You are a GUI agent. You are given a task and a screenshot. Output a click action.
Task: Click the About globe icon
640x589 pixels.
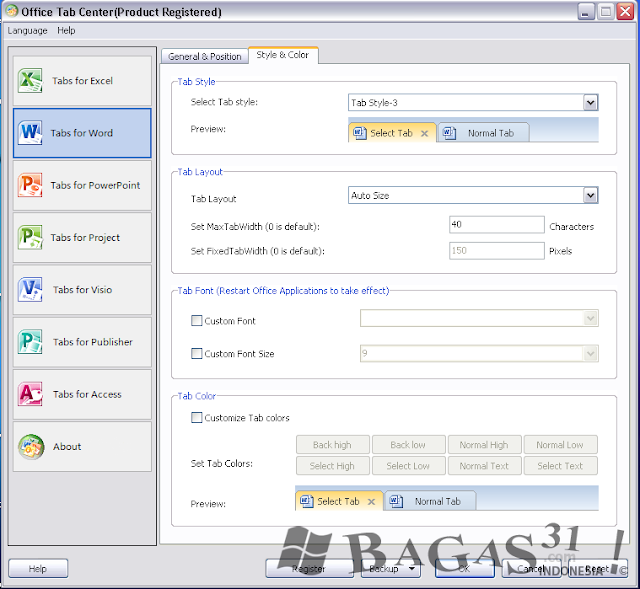click(31, 447)
